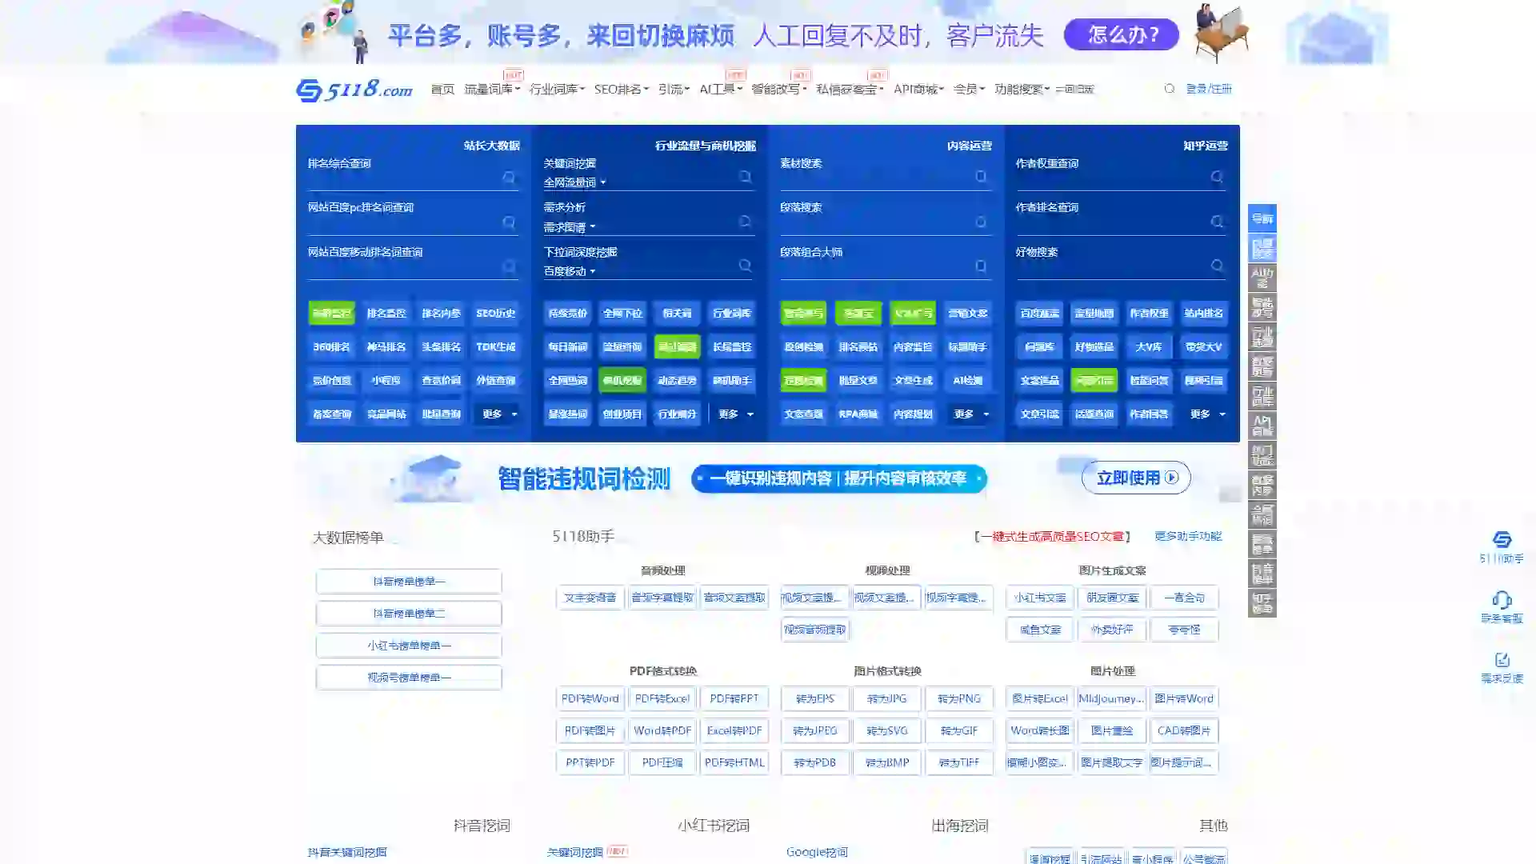
Task: Go to 首页 in the navigation bar
Action: click(x=442, y=89)
